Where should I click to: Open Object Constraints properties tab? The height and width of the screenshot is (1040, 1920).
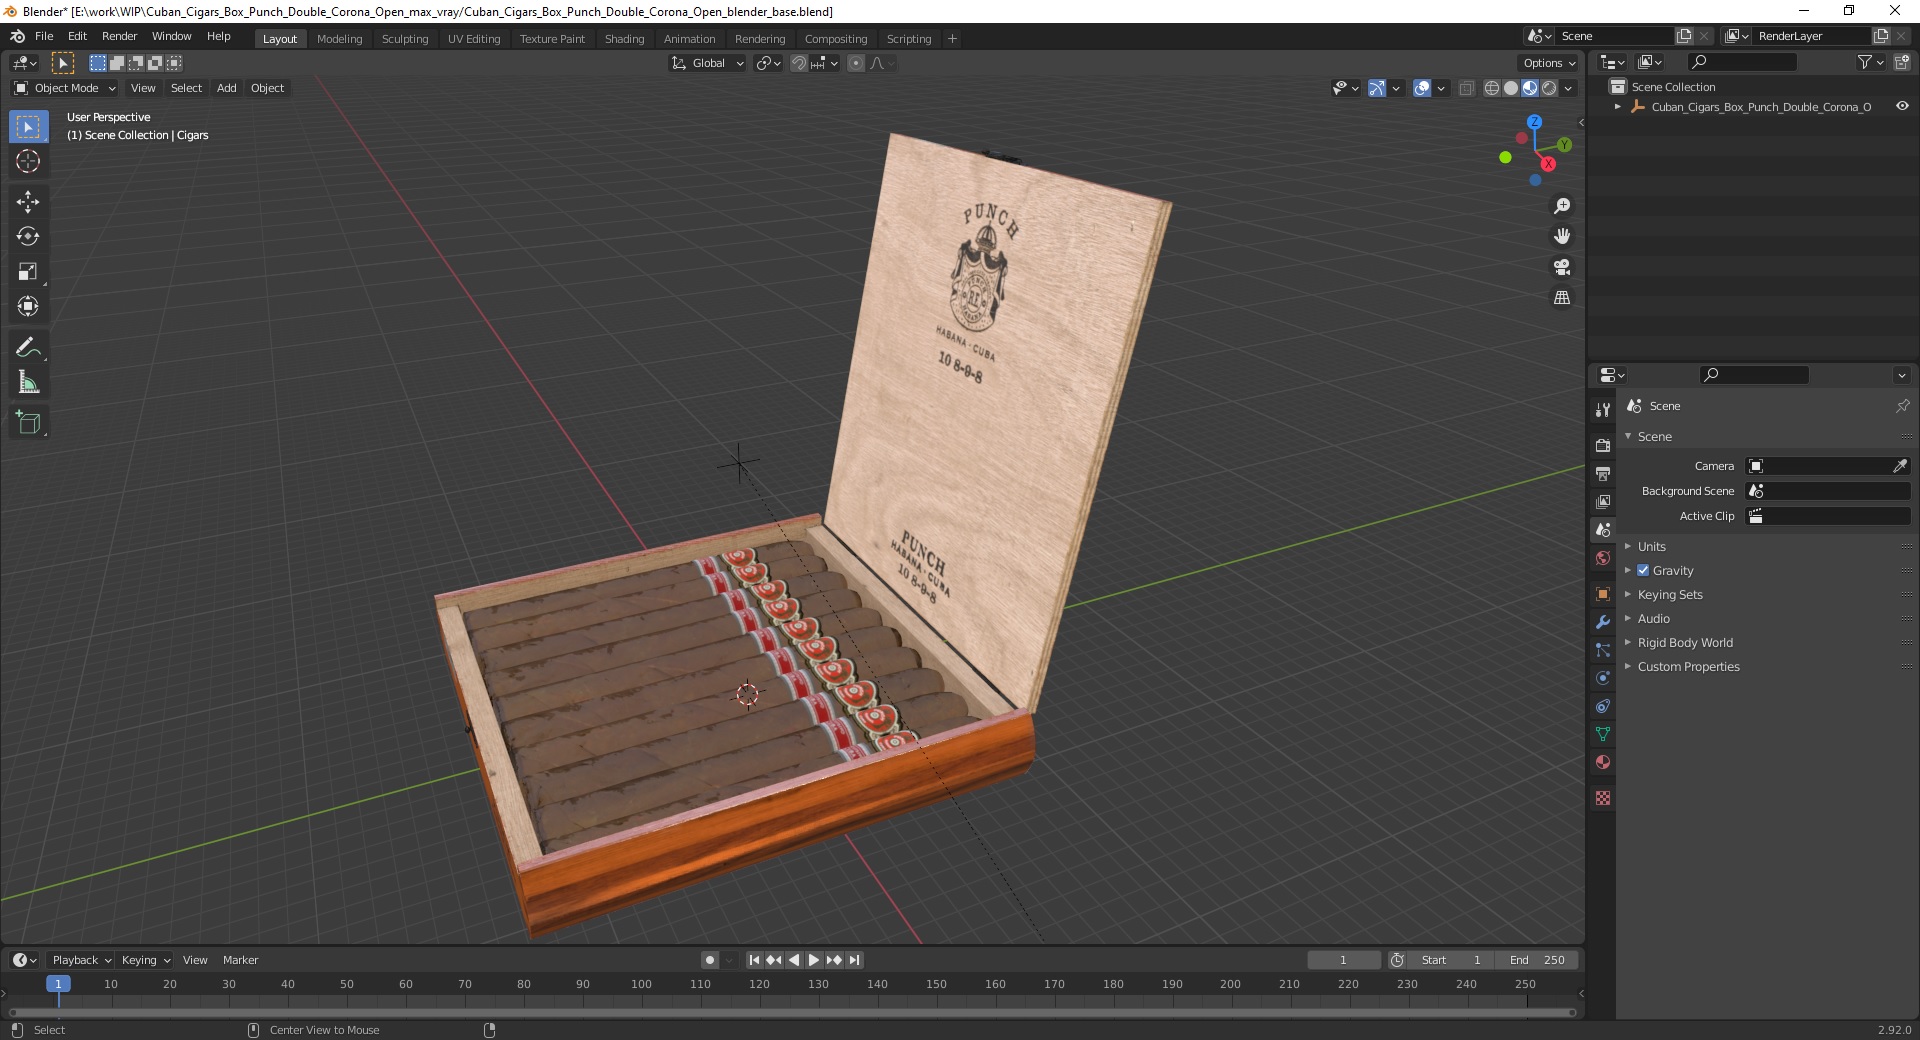point(1603,706)
